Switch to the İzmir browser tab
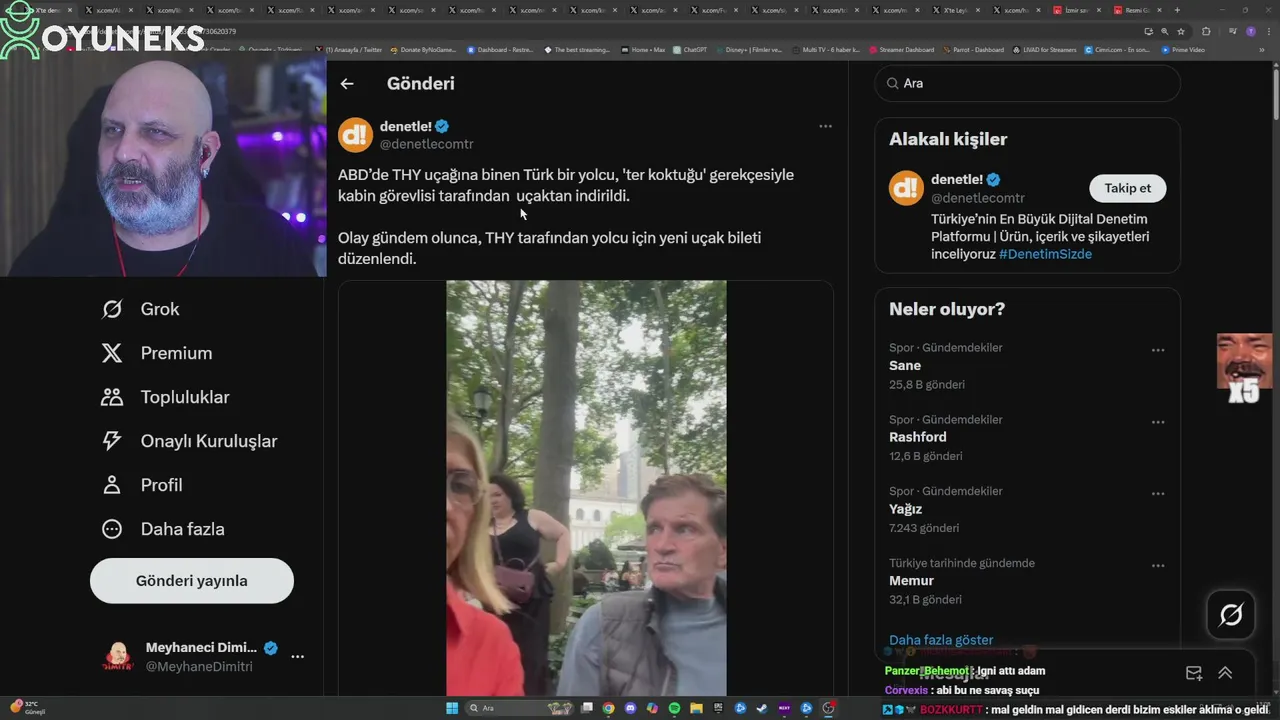 (1077, 10)
